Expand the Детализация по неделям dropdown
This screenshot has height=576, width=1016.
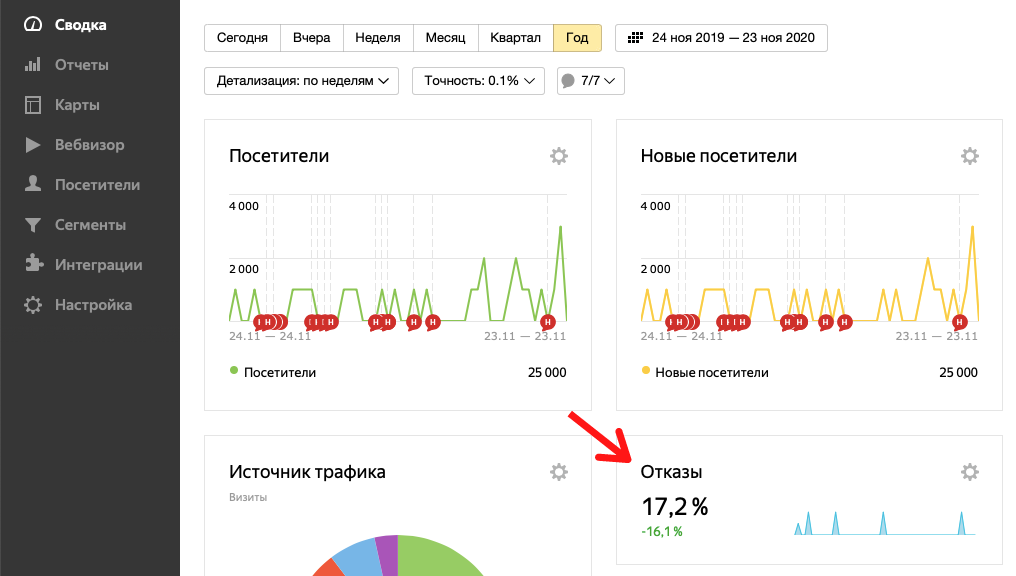point(301,81)
